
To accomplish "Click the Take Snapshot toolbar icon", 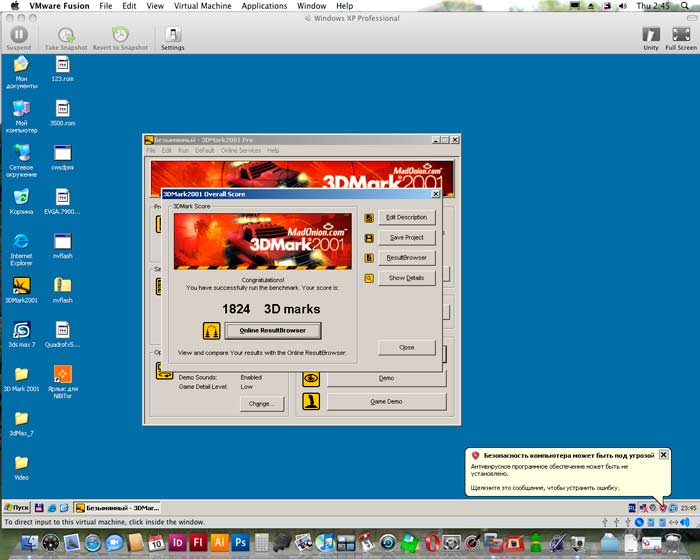I will click(66, 38).
